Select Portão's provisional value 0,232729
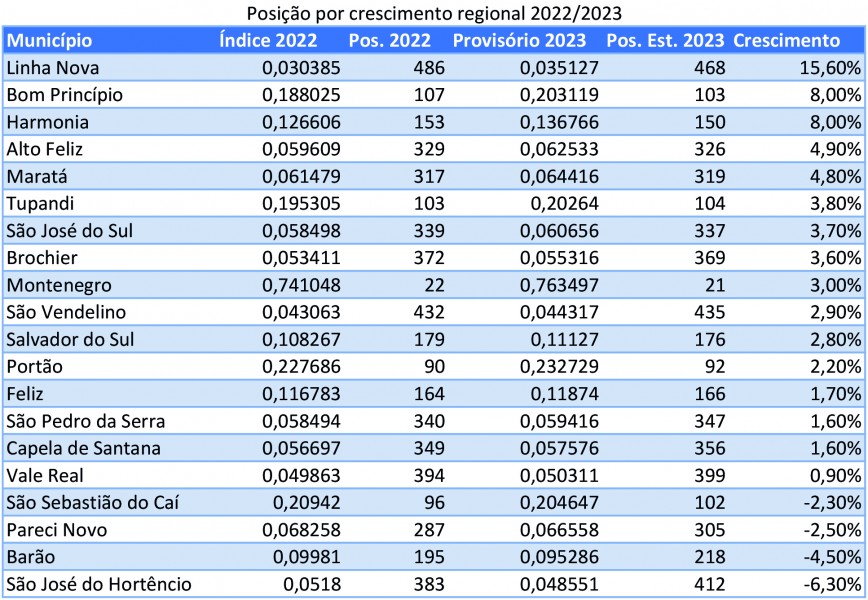 (553, 367)
